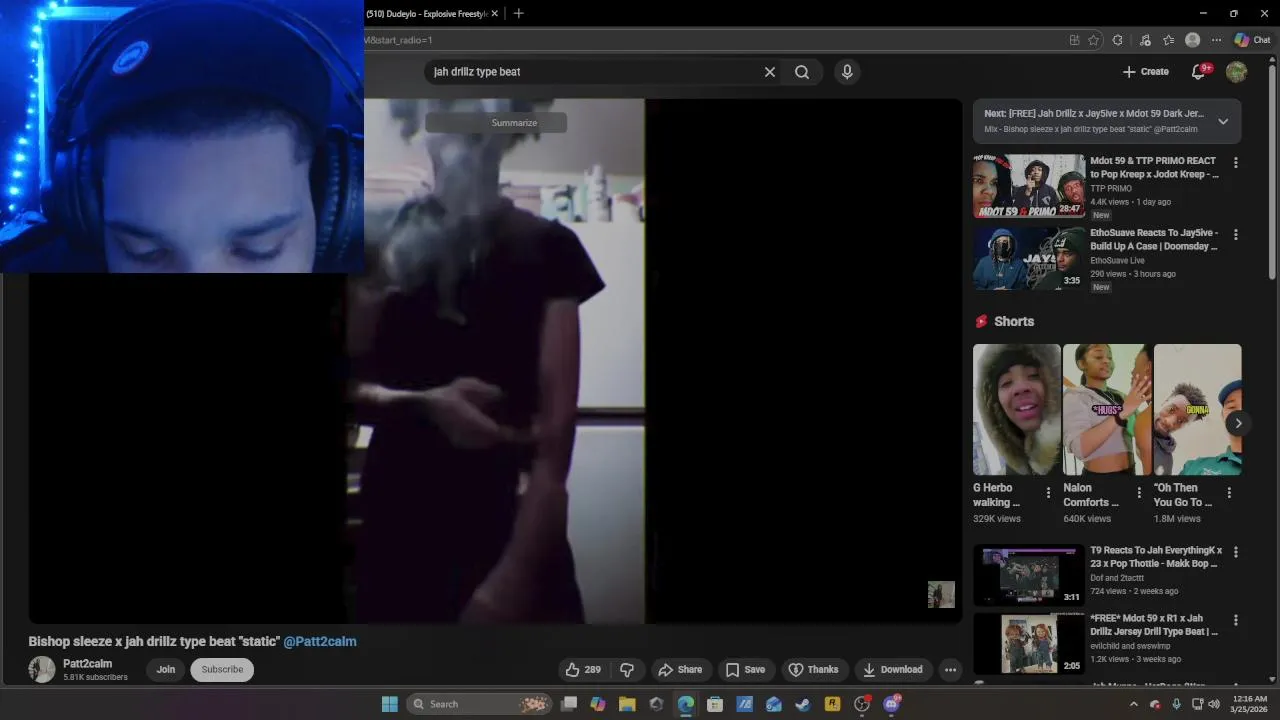This screenshot has height=720, width=1280.
Task: Open the YouTube account avatar menu
Action: pos(1237,72)
